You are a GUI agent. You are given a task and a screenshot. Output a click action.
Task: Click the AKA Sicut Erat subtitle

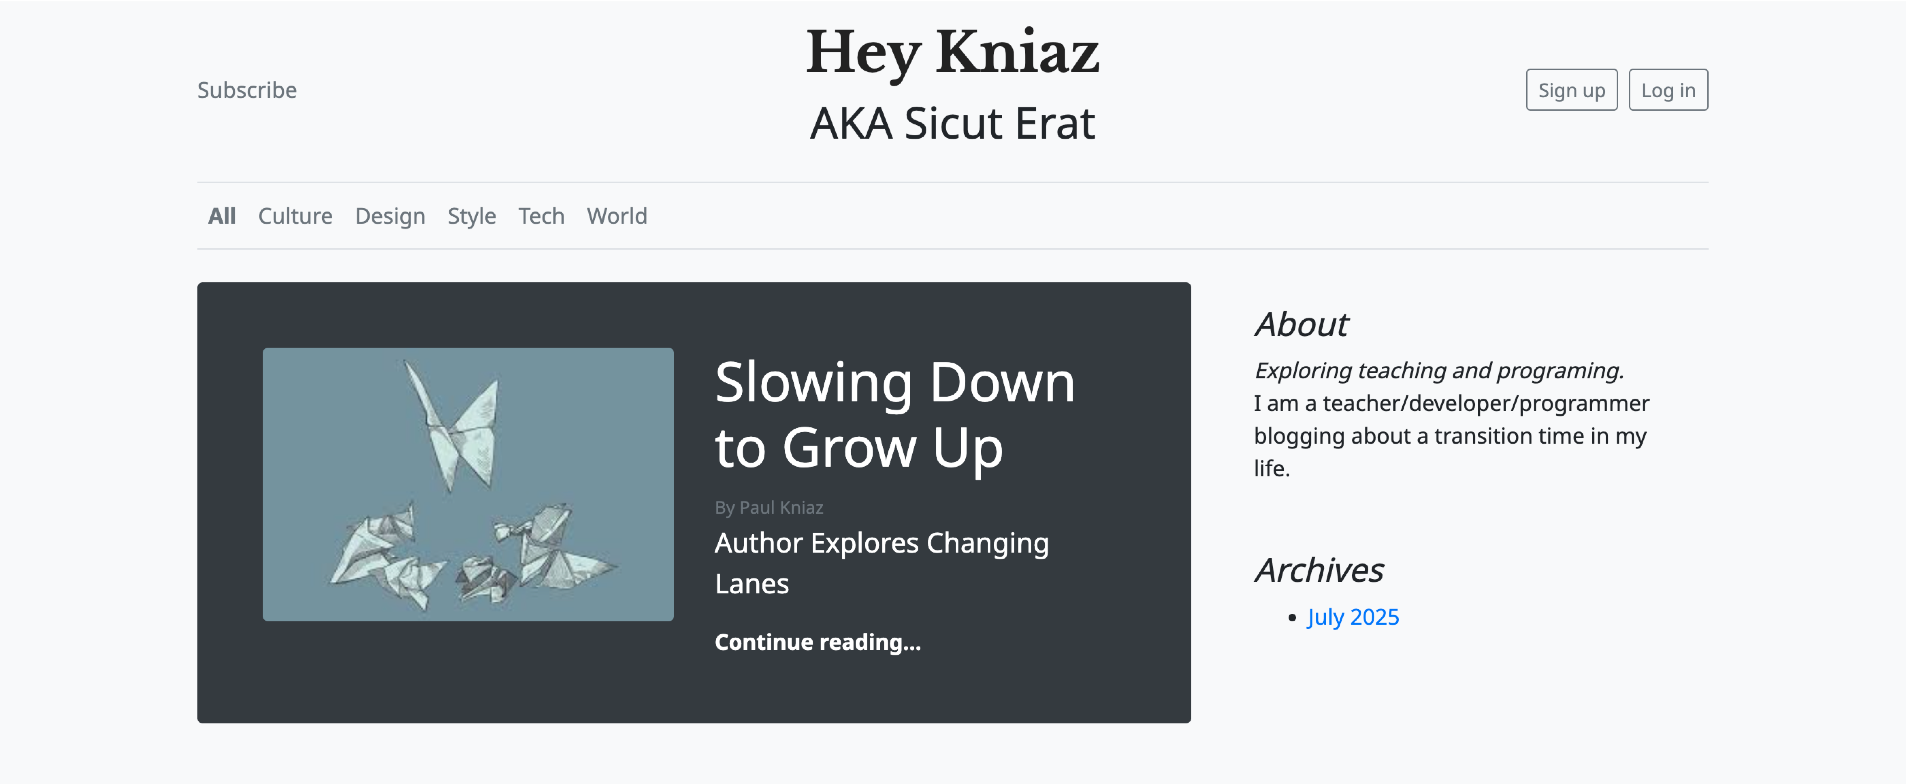pos(952,124)
